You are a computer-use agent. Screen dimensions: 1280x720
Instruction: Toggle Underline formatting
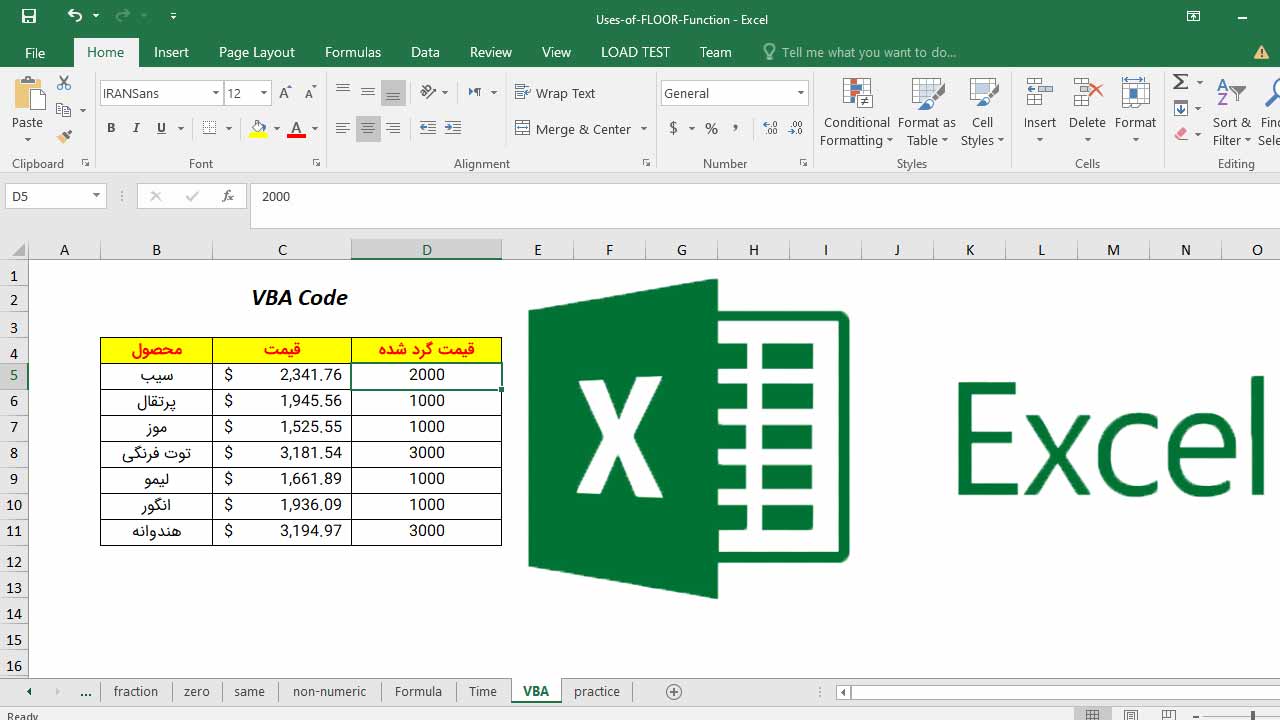pyautogui.click(x=161, y=128)
